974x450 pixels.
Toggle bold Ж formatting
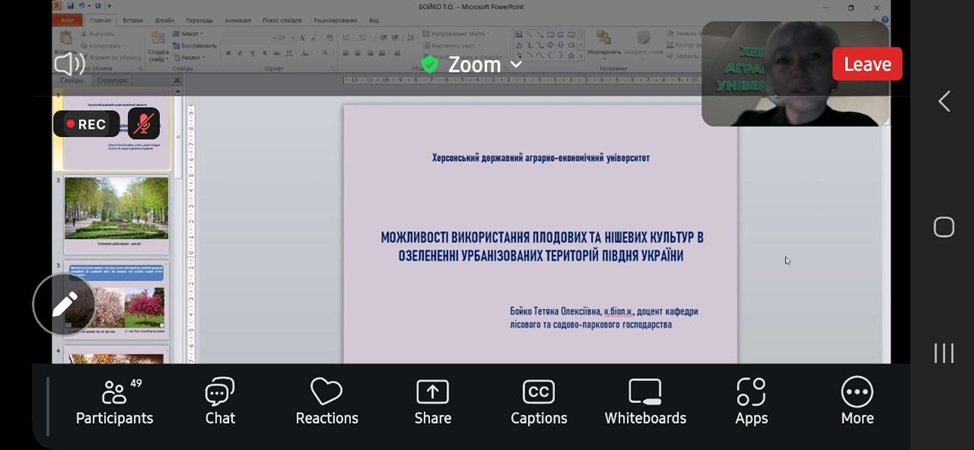(x=228, y=53)
